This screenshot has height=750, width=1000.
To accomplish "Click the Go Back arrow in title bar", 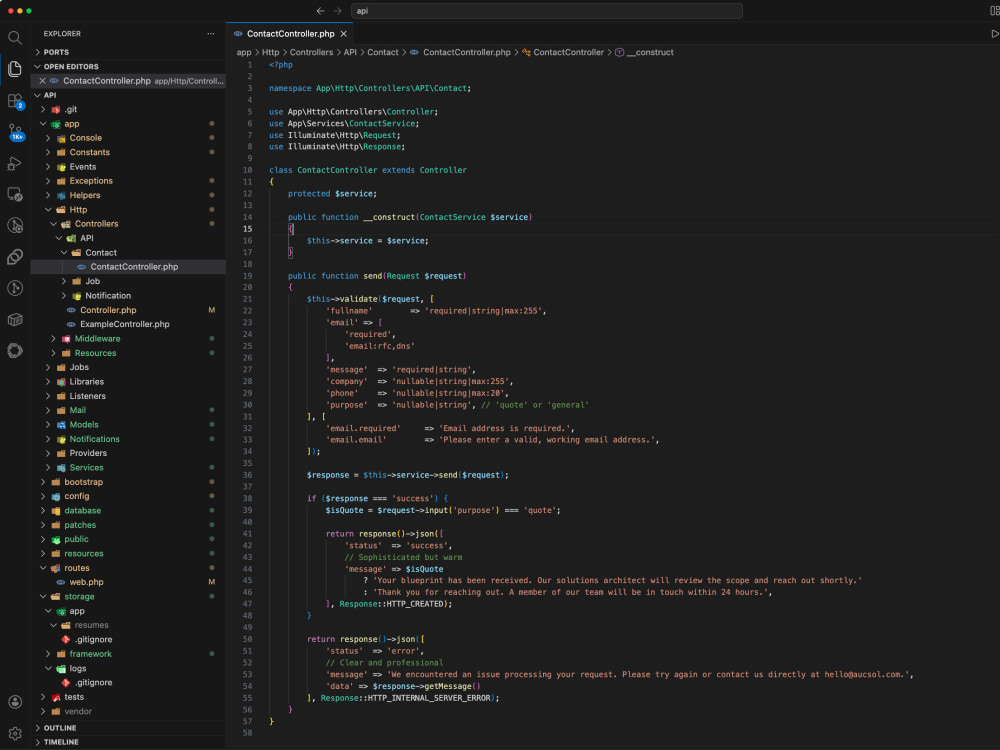I will [320, 11].
